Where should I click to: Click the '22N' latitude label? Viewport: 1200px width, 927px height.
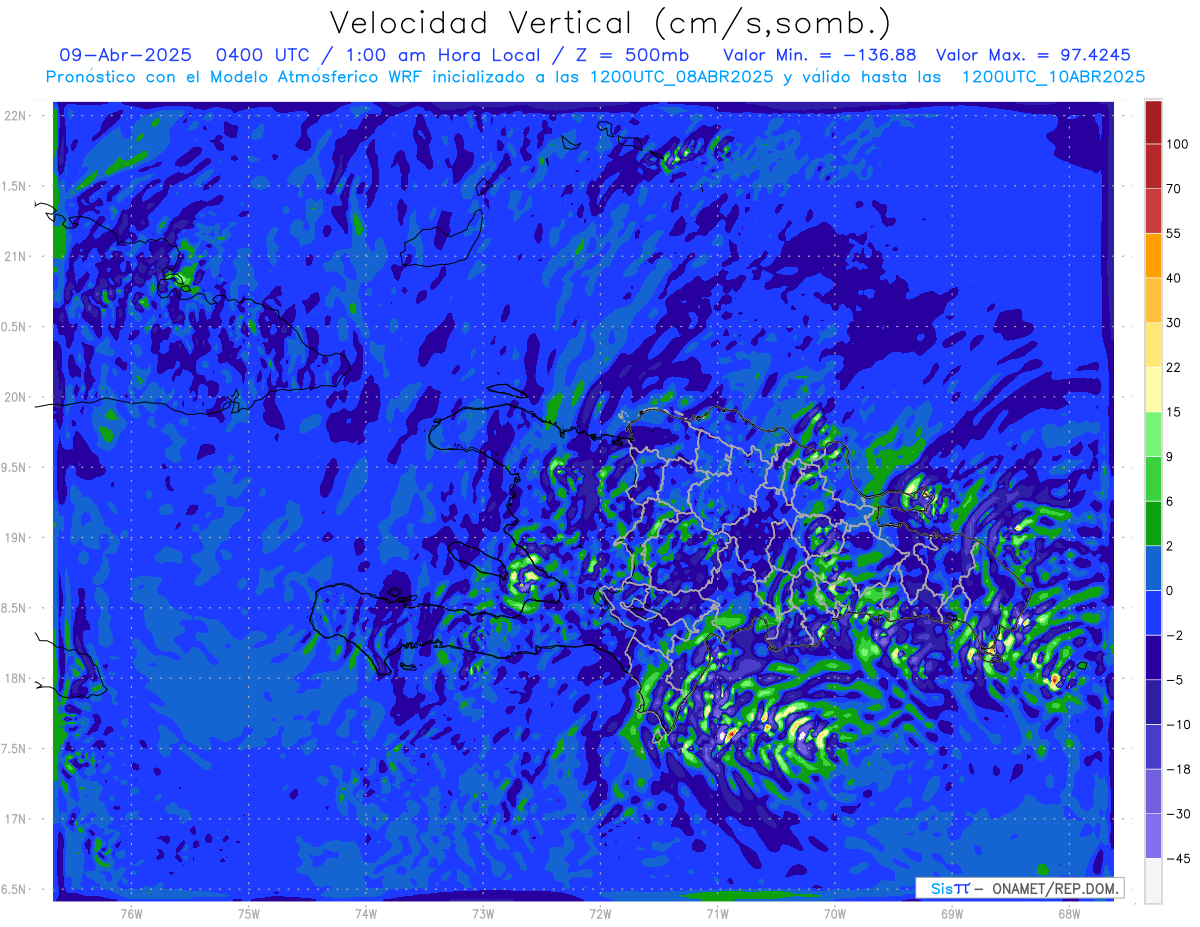[15, 116]
